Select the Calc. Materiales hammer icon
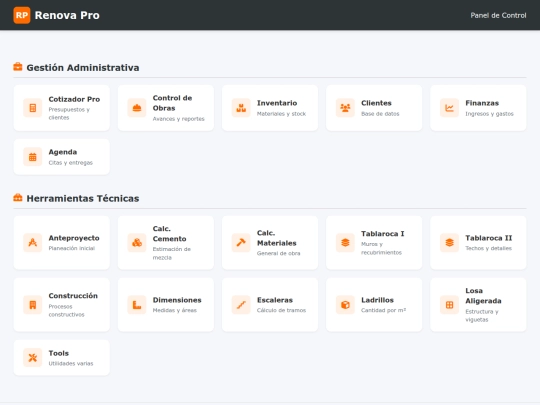Screen dimensions: 540x405 (x=241, y=242)
